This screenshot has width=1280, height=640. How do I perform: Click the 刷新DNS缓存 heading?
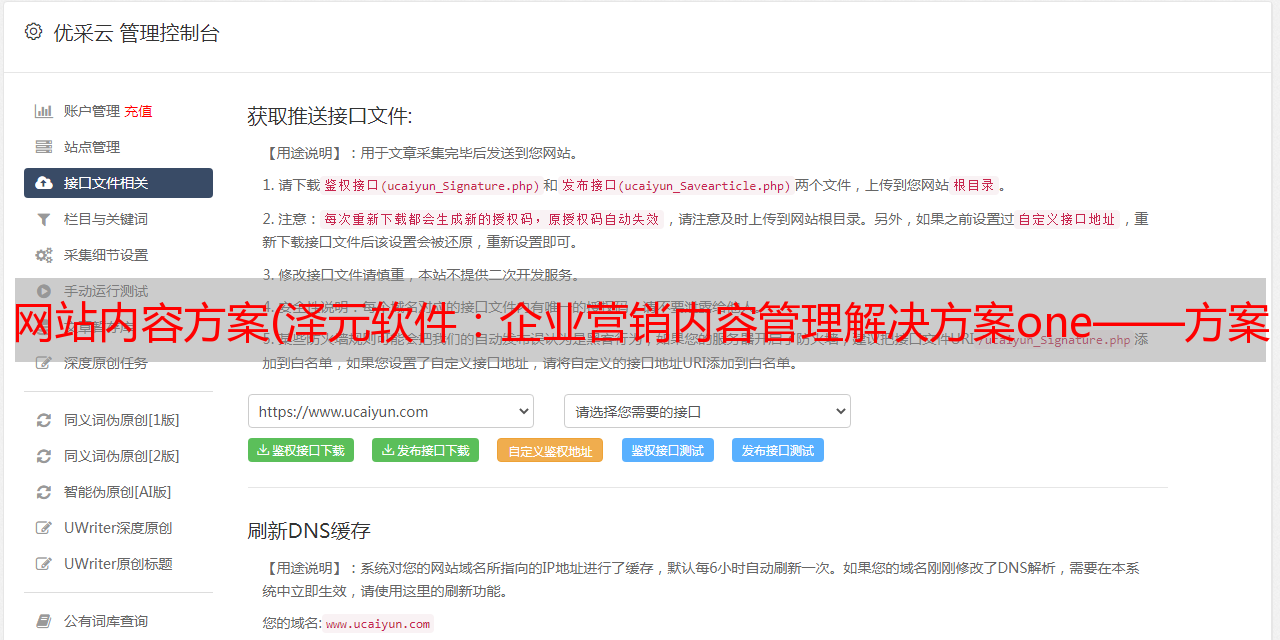tap(309, 530)
